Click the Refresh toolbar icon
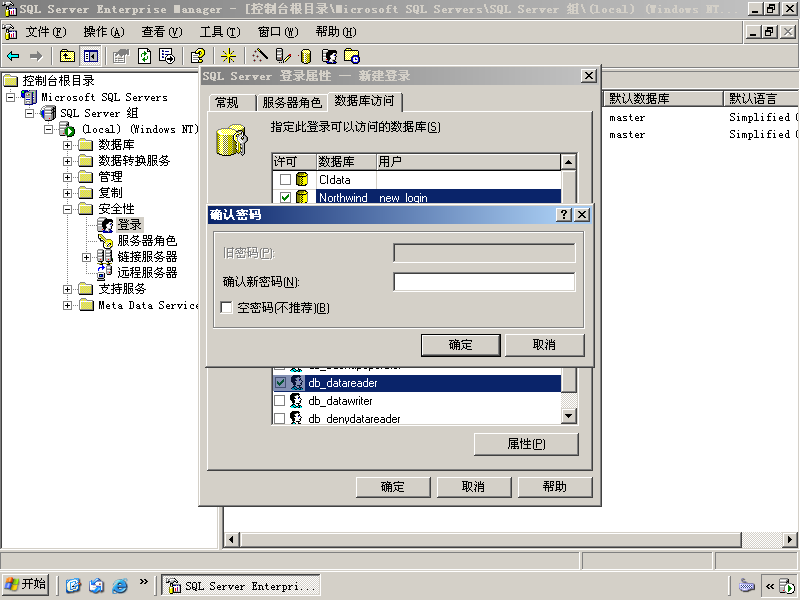 pos(144,56)
